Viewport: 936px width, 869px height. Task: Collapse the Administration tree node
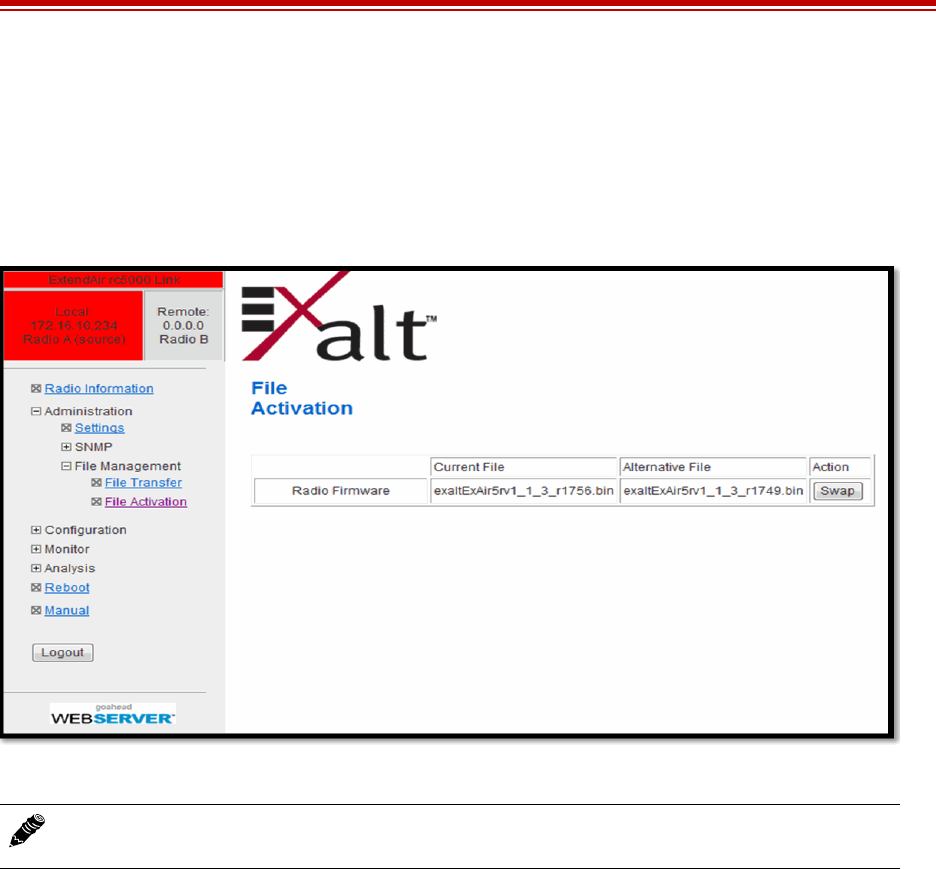coord(36,411)
